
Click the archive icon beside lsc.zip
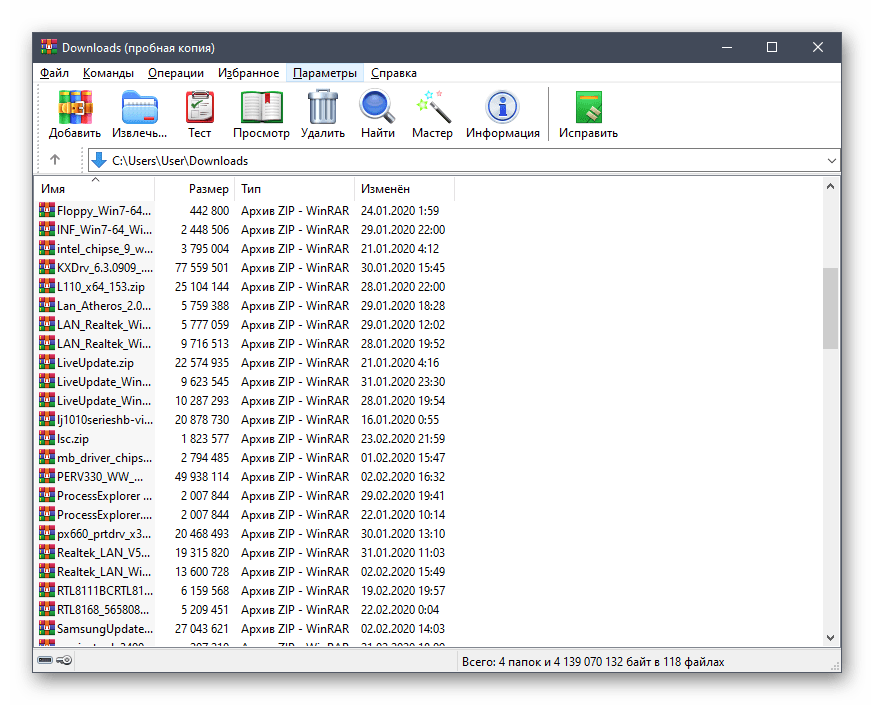[x=47, y=438]
